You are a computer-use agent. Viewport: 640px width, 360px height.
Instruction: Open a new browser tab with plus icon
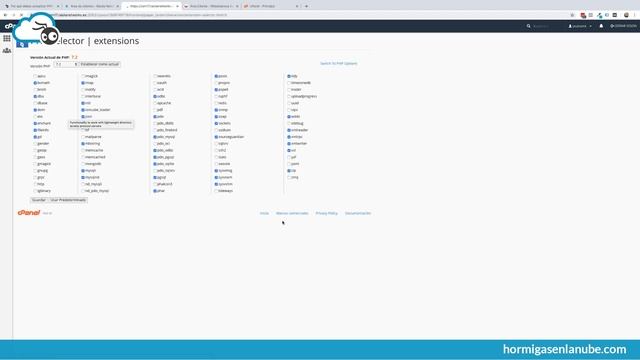(307, 6)
